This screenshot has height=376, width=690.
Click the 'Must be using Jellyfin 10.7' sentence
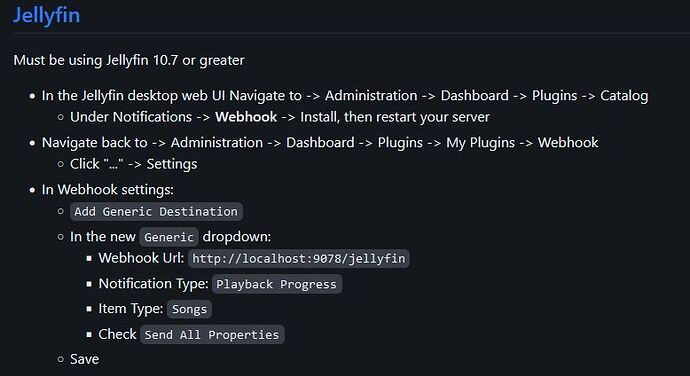coord(129,60)
